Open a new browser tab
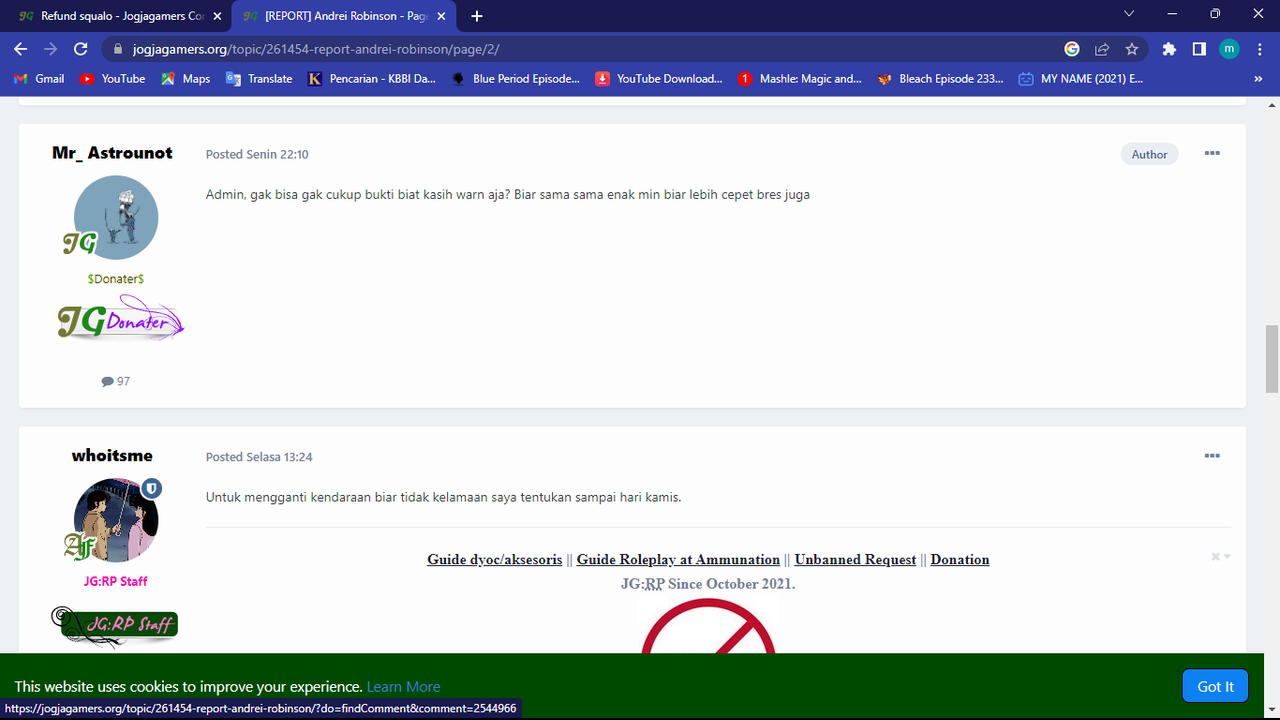The width and height of the screenshot is (1280, 720). point(477,16)
